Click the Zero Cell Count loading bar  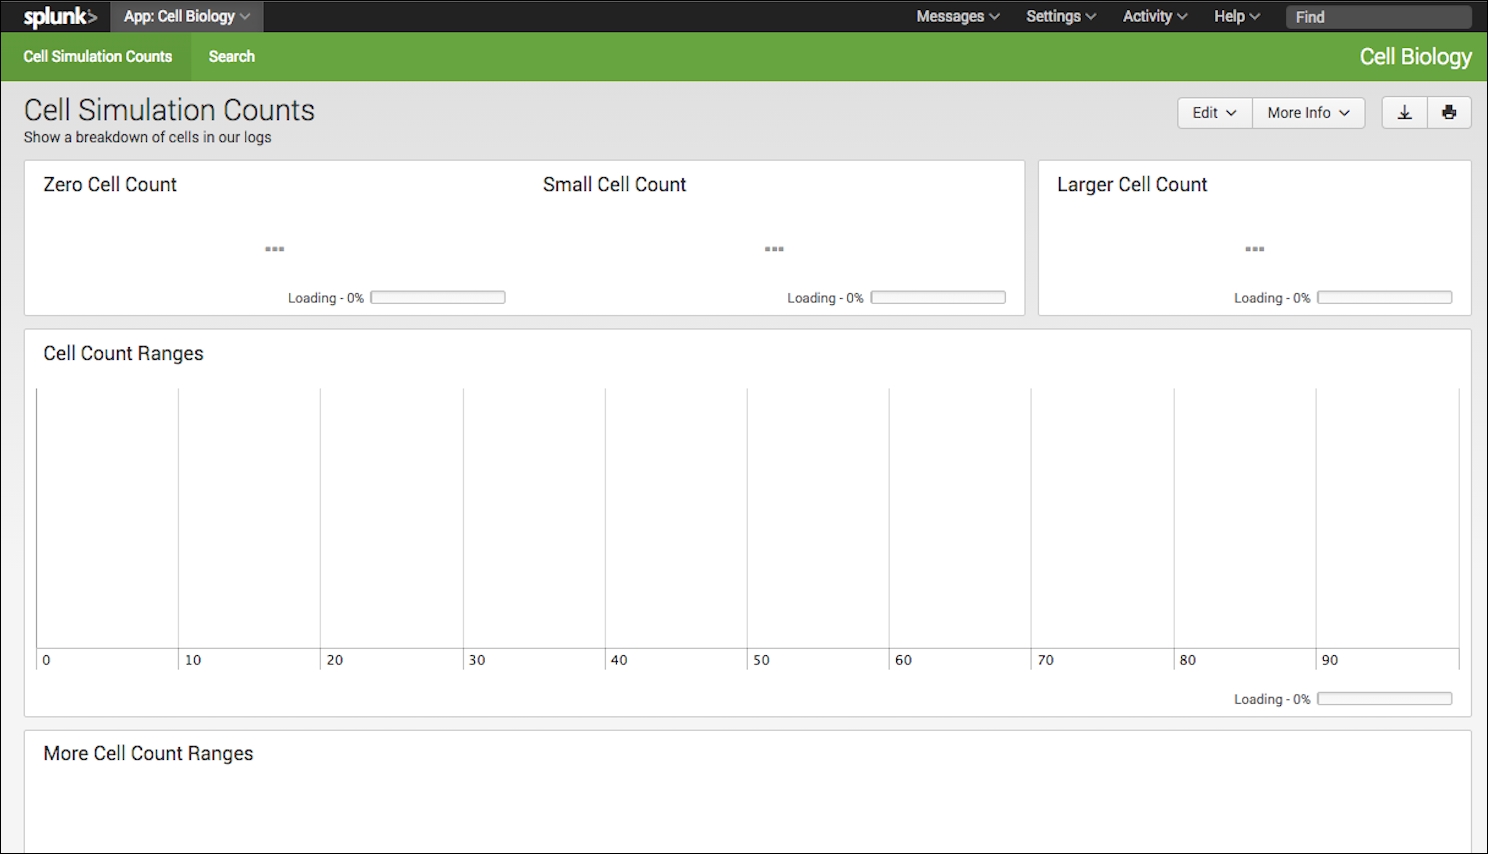(438, 298)
